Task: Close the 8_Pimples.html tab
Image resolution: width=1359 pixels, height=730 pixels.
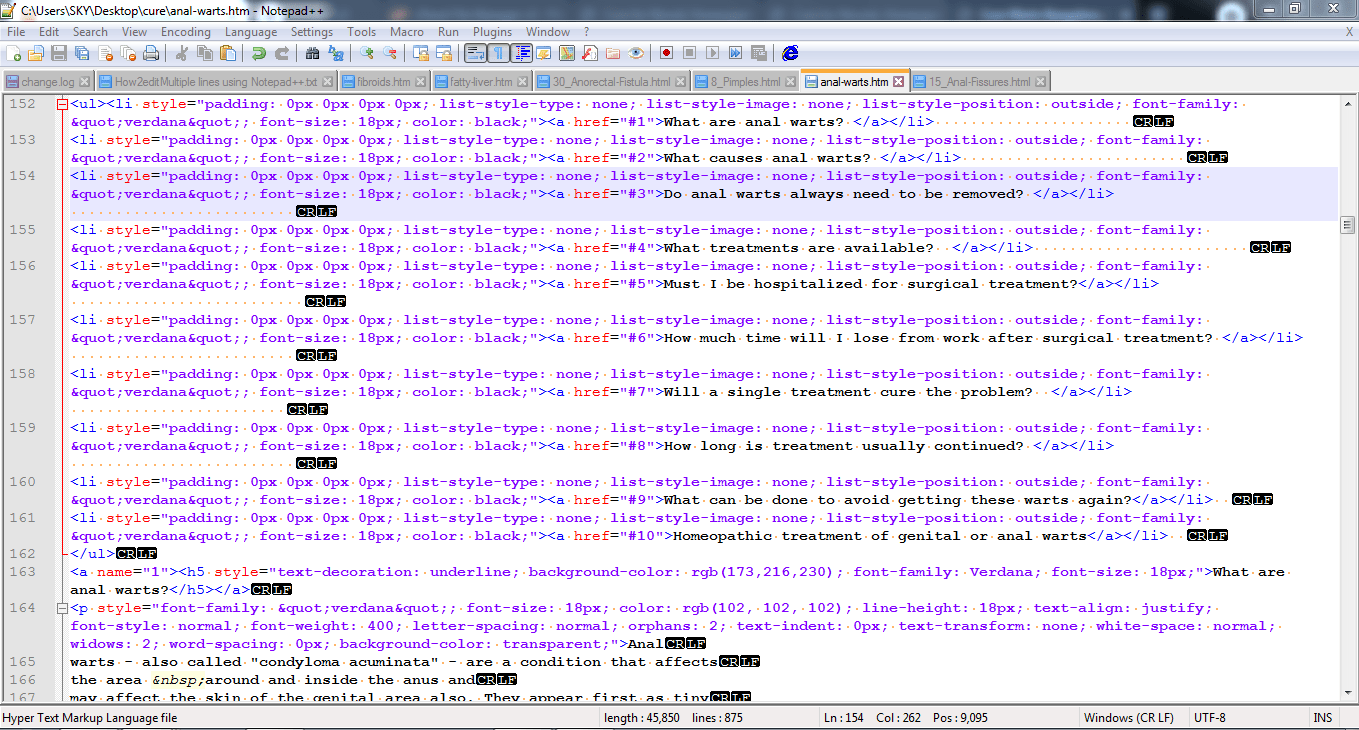Action: 790,82
